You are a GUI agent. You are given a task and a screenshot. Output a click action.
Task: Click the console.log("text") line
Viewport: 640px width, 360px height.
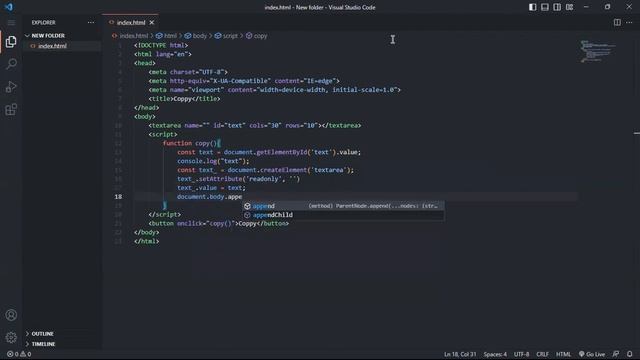(x=213, y=161)
